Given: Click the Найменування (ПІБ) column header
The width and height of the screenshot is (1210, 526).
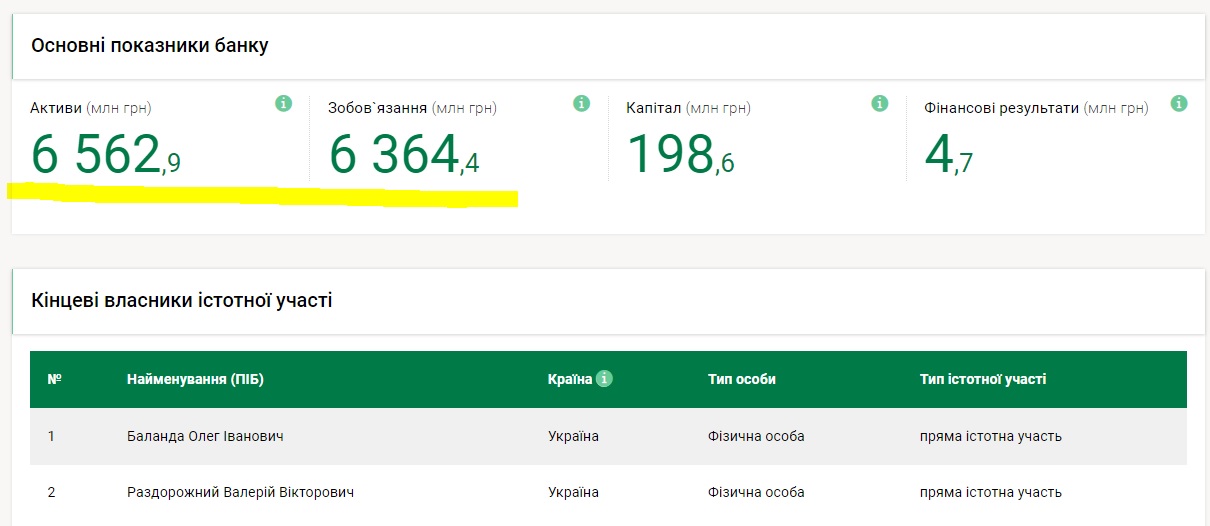Looking at the screenshot, I should [195, 380].
